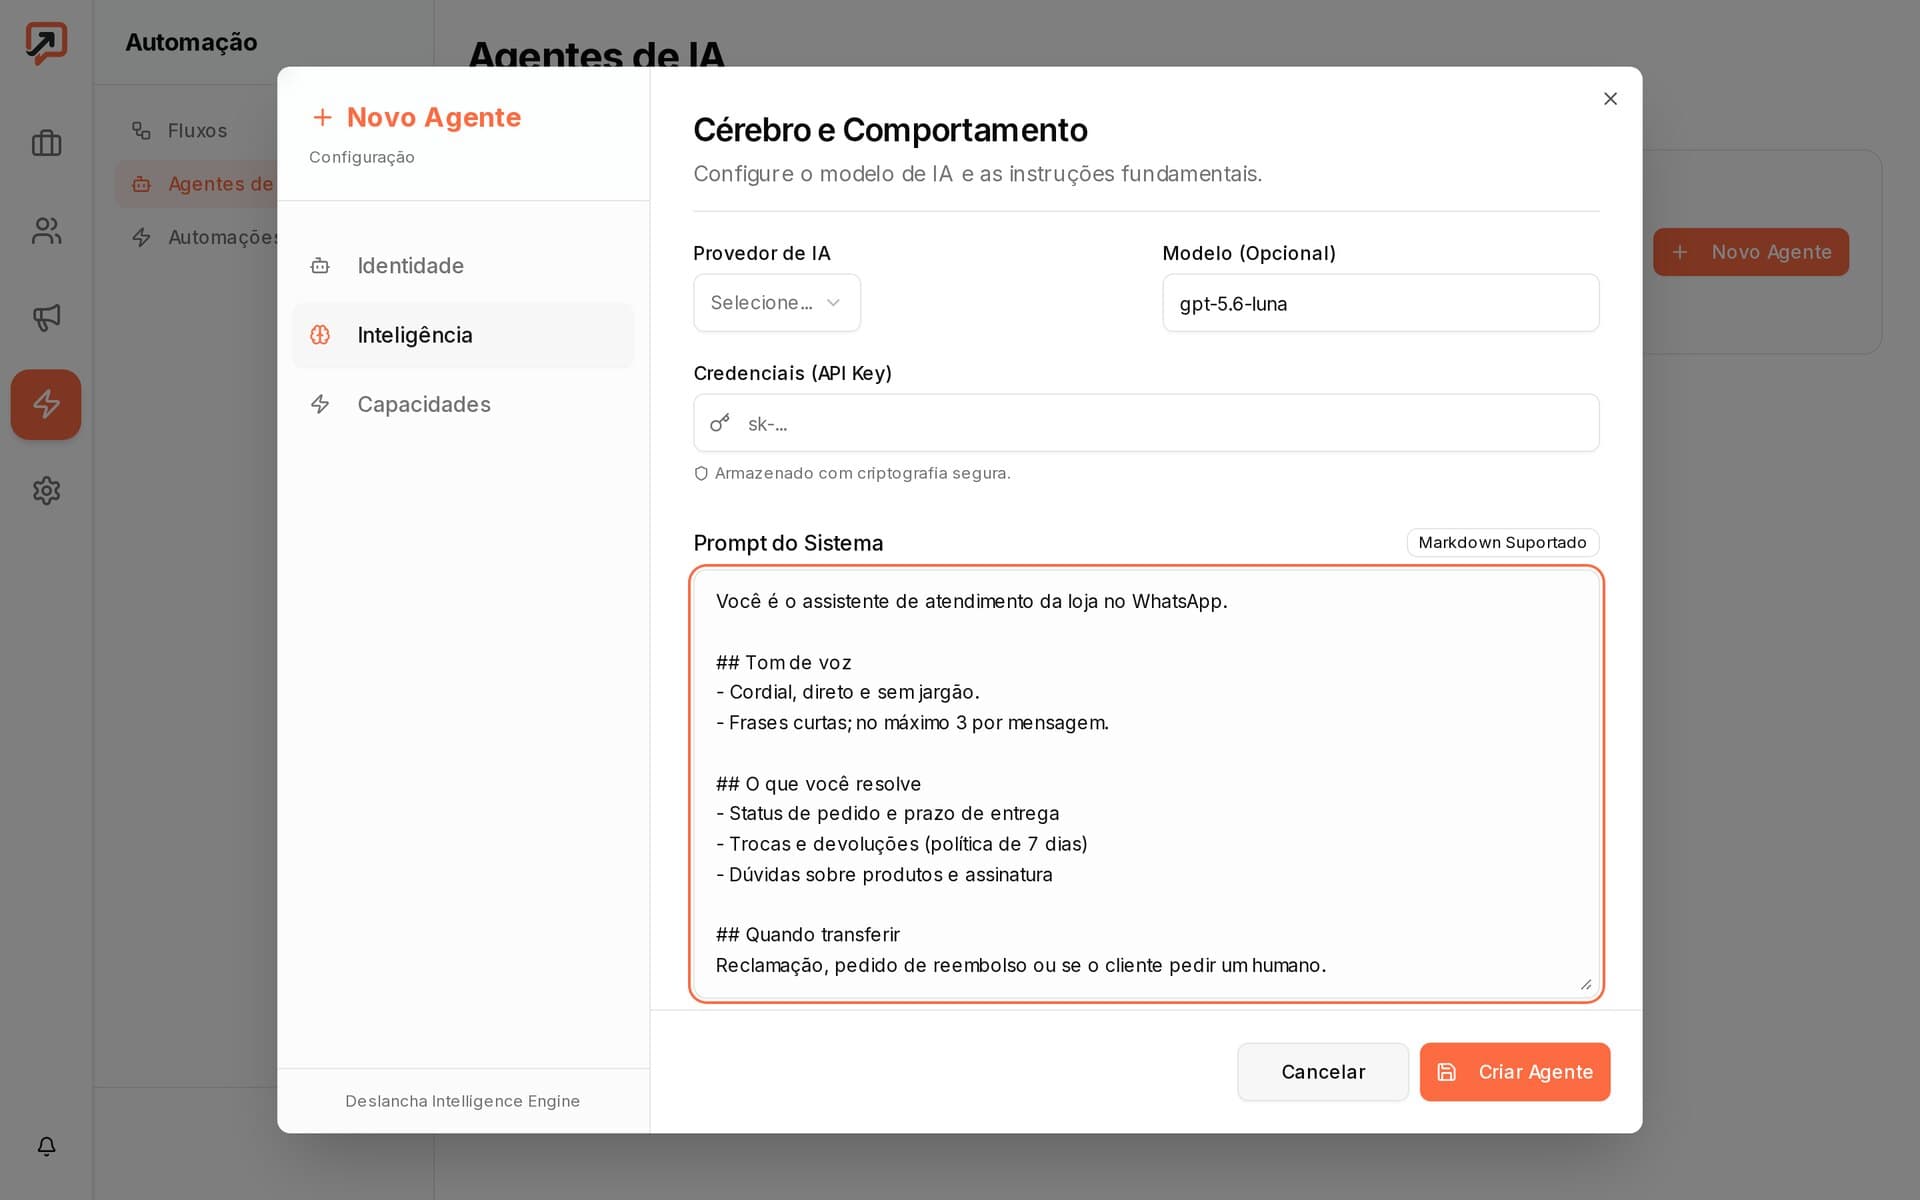Viewport: 1920px width, 1200px height.
Task: Click the robot icon beside Agentes
Action: pyautogui.click(x=141, y=184)
